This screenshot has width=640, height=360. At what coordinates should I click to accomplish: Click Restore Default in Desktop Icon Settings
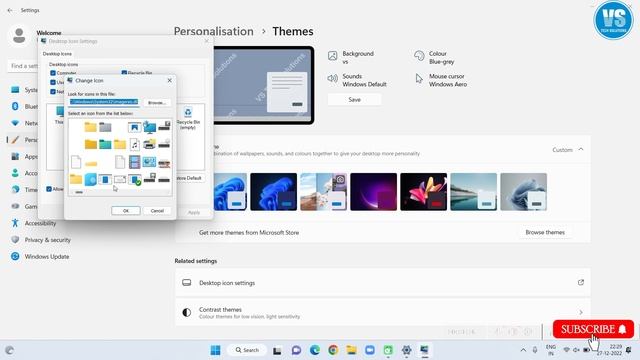[x=190, y=178]
